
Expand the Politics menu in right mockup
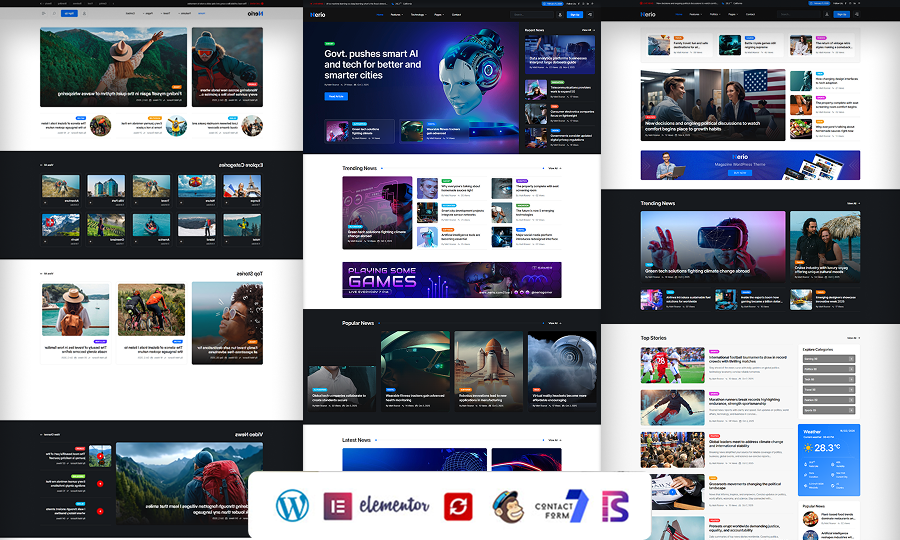click(715, 14)
